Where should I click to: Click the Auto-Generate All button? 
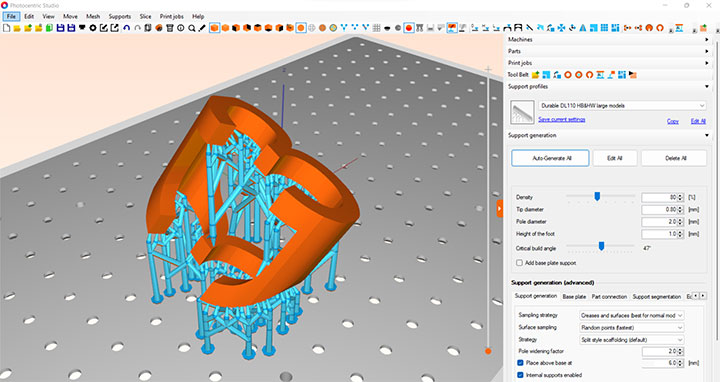point(550,158)
